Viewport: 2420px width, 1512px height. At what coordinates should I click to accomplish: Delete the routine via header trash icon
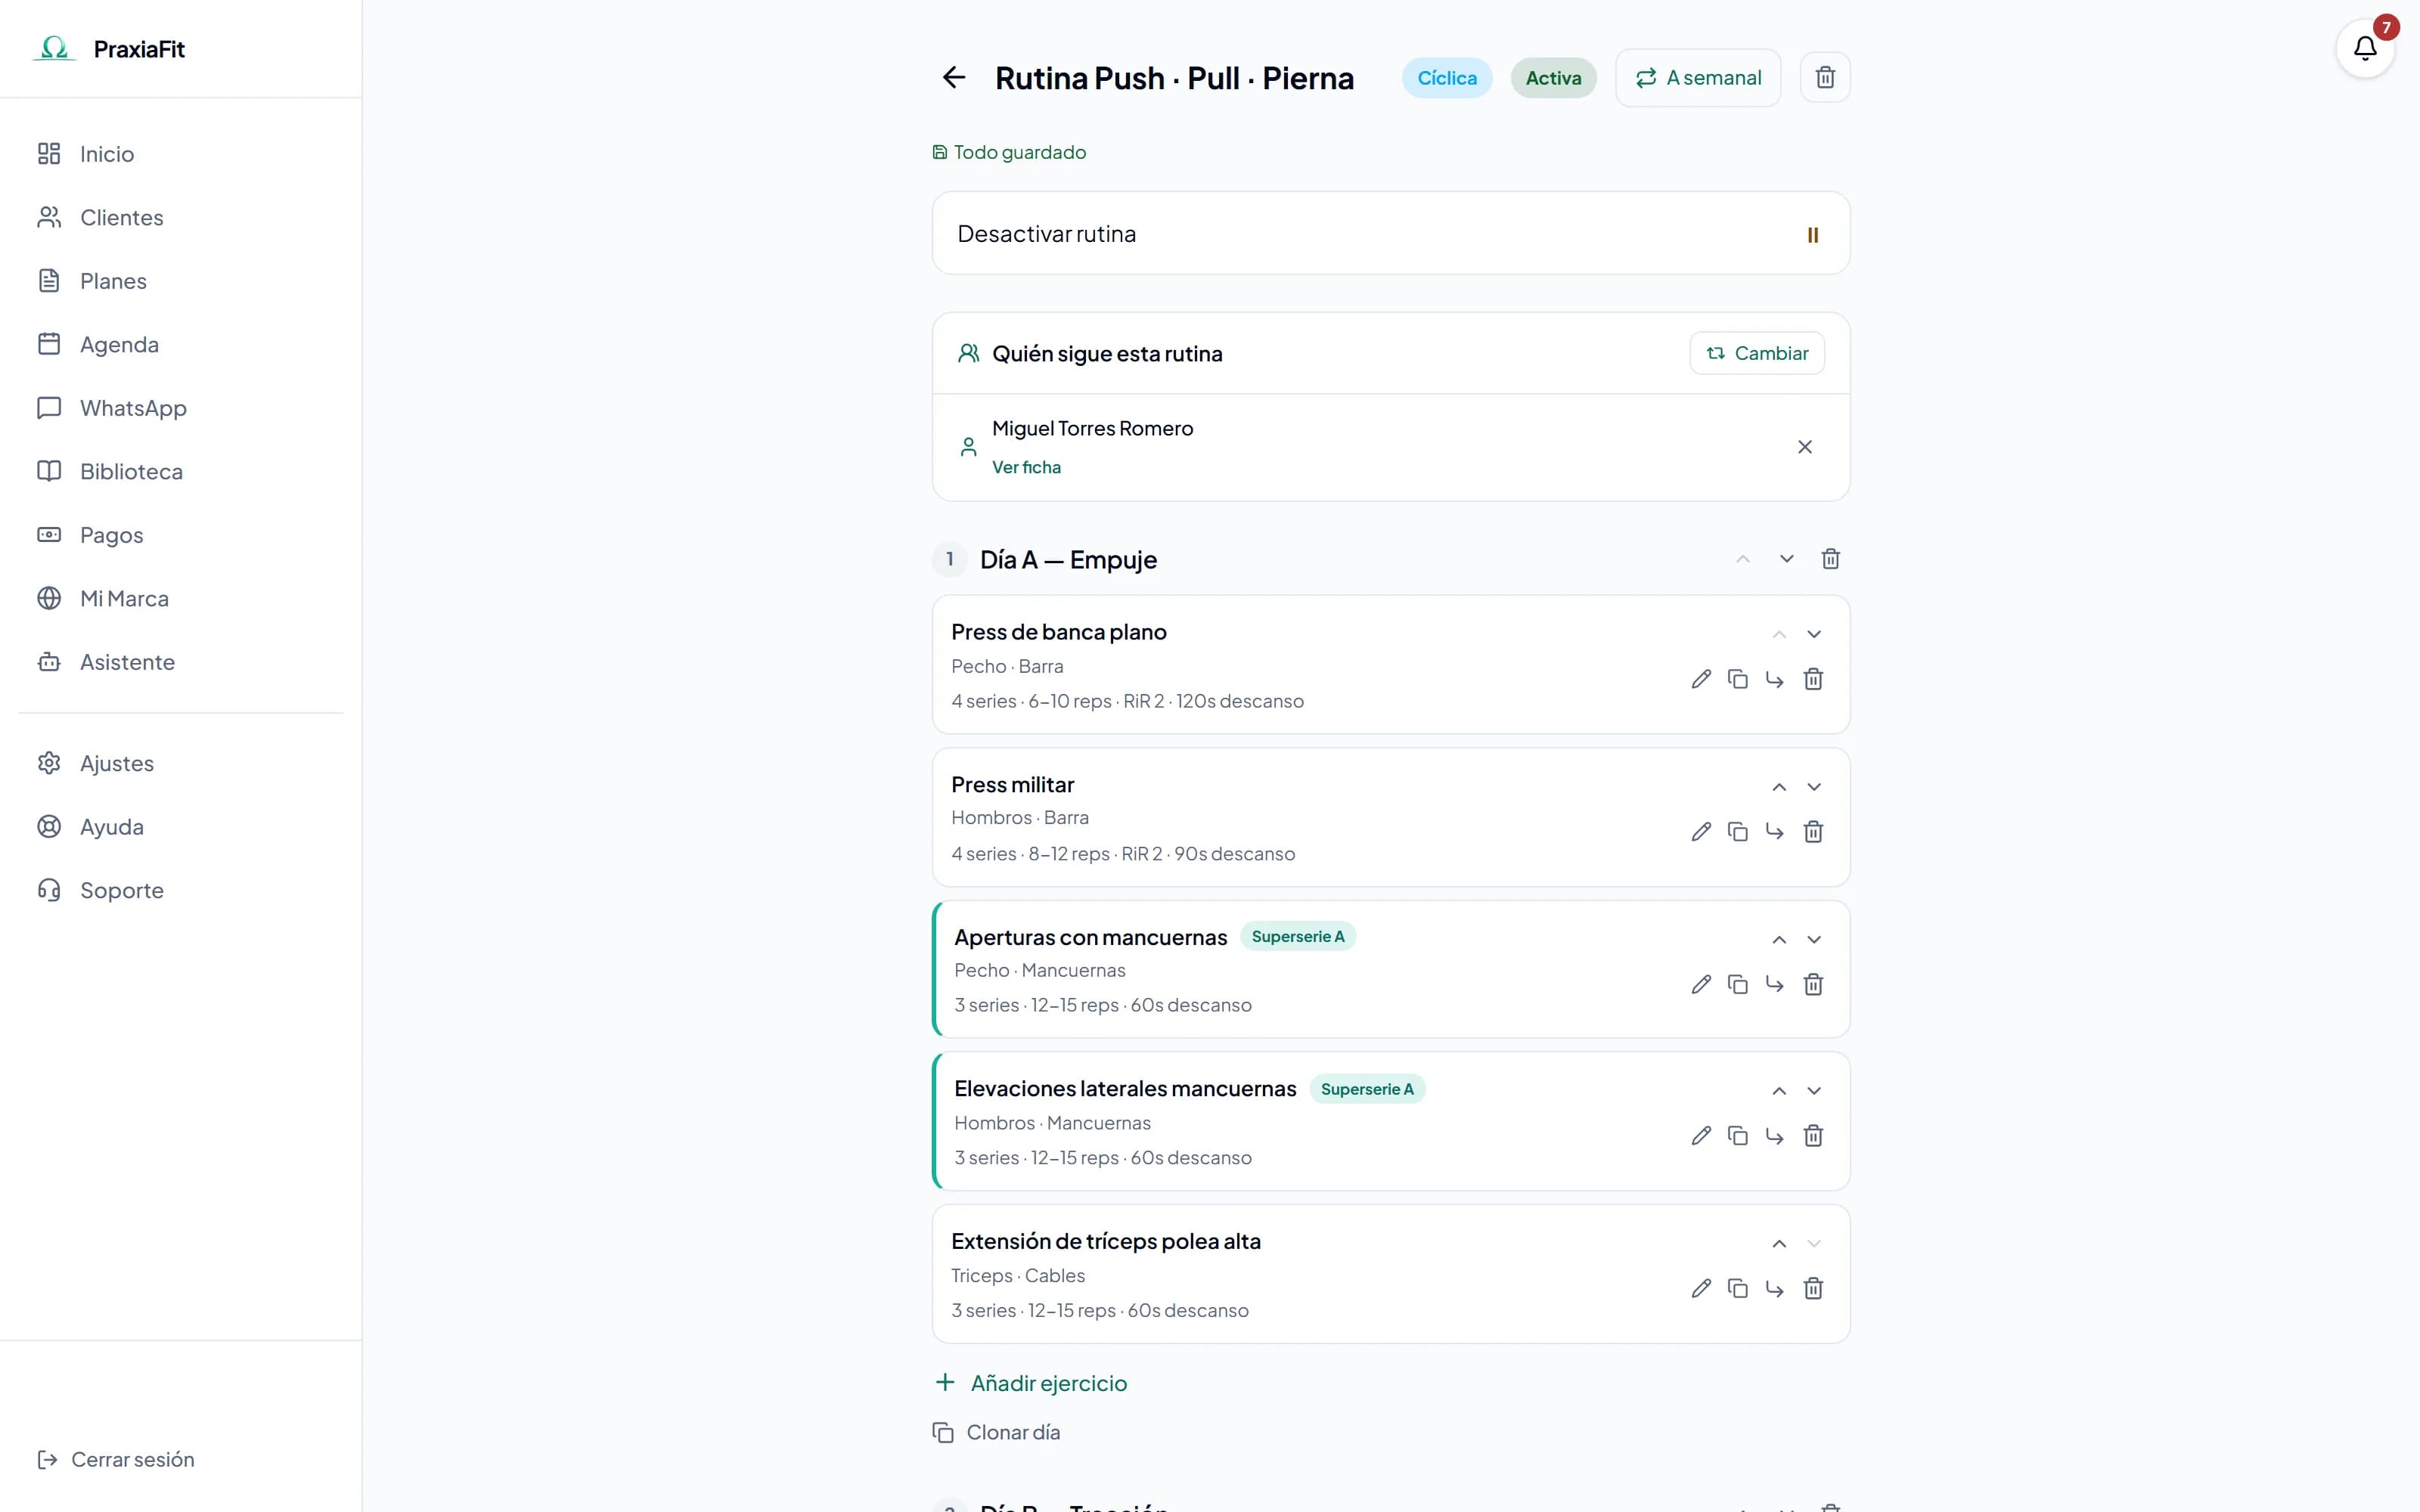[1825, 78]
